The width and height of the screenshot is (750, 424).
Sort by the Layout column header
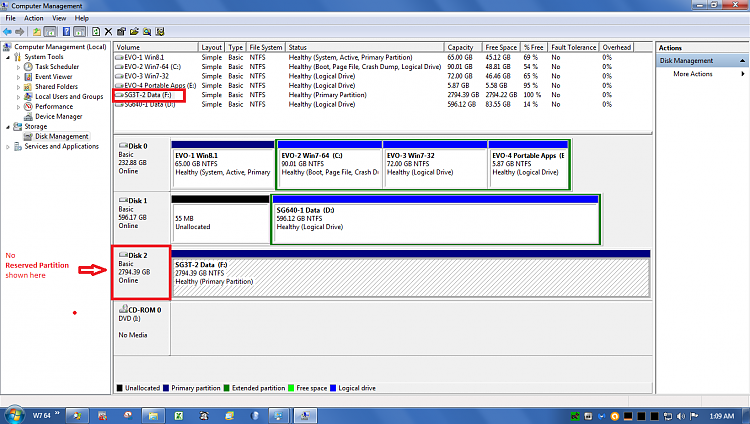(211, 47)
